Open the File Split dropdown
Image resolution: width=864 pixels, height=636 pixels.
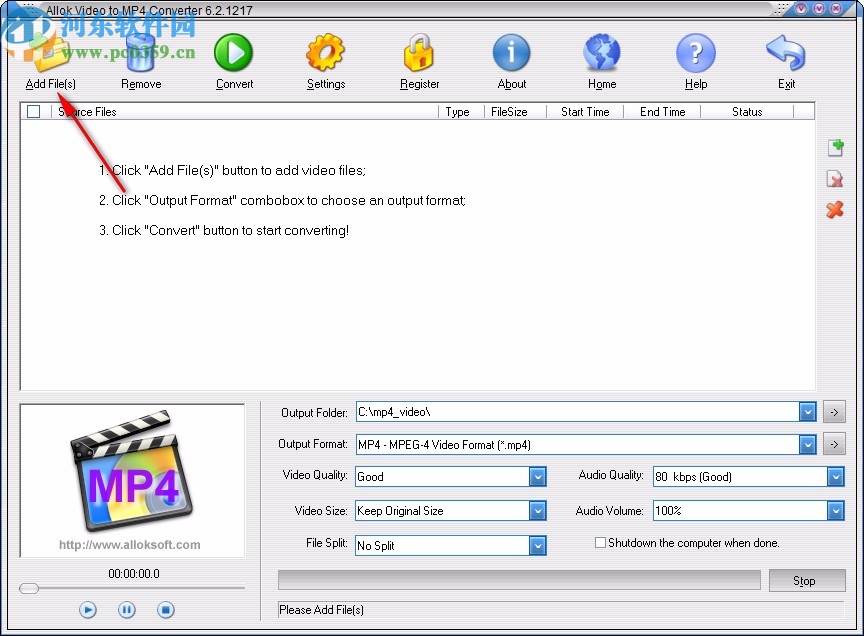[537, 545]
